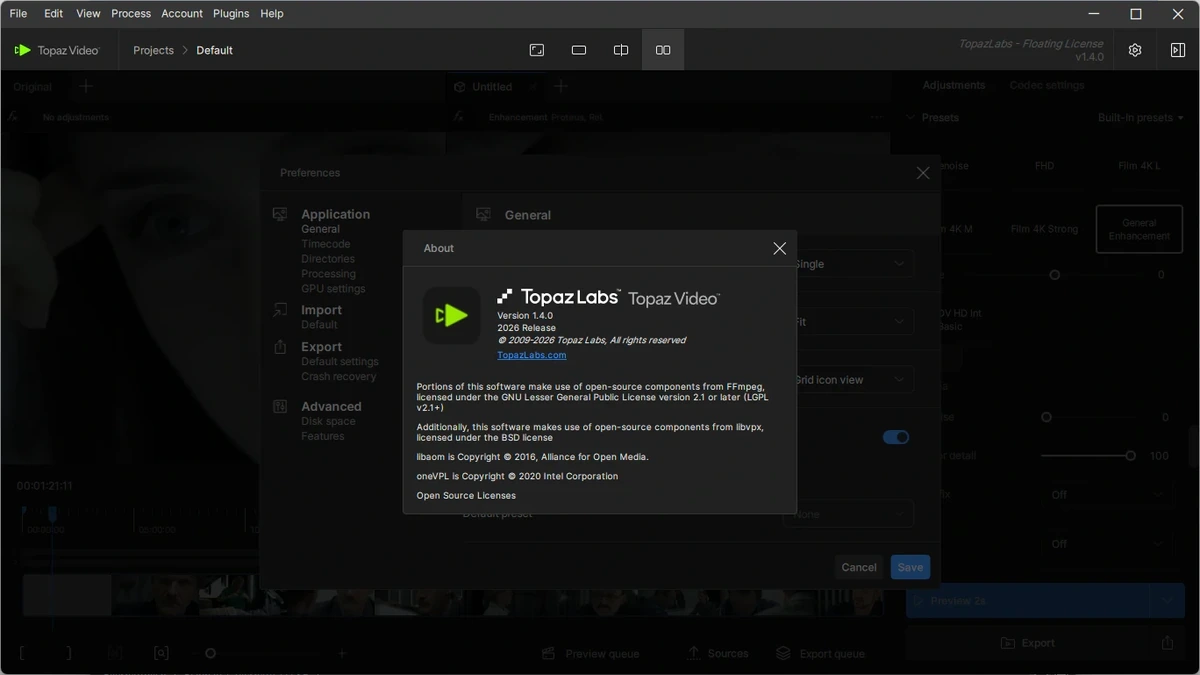
Task: Select Directories in Preferences sidebar
Action: 328,259
